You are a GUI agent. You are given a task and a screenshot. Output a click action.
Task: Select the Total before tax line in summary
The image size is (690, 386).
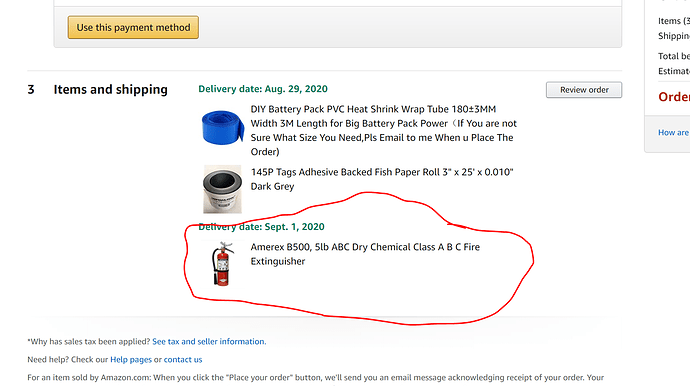[x=674, y=56]
